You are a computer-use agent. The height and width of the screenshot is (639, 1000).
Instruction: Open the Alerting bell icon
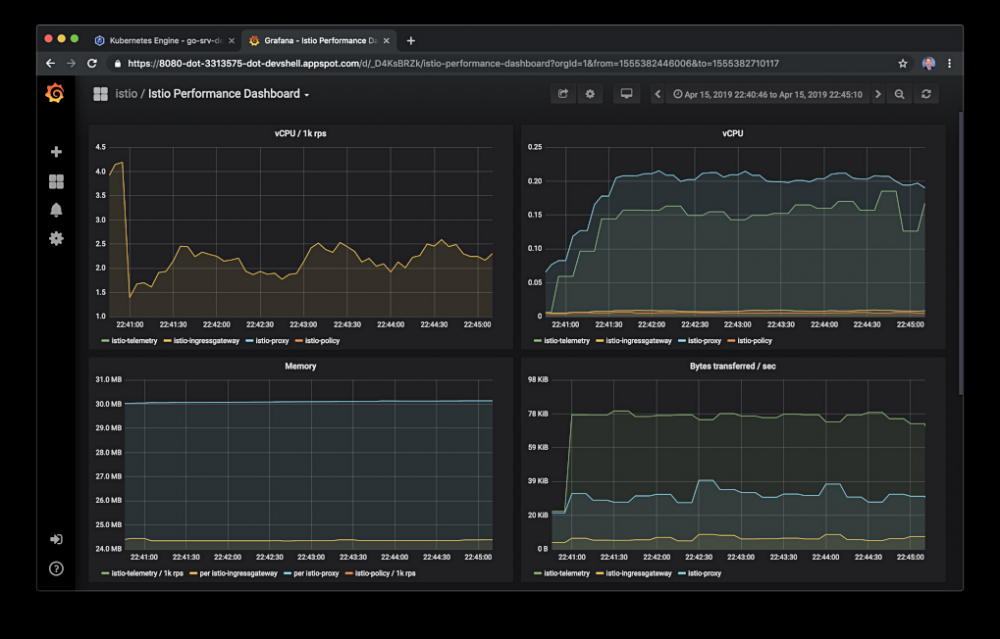[x=56, y=210]
